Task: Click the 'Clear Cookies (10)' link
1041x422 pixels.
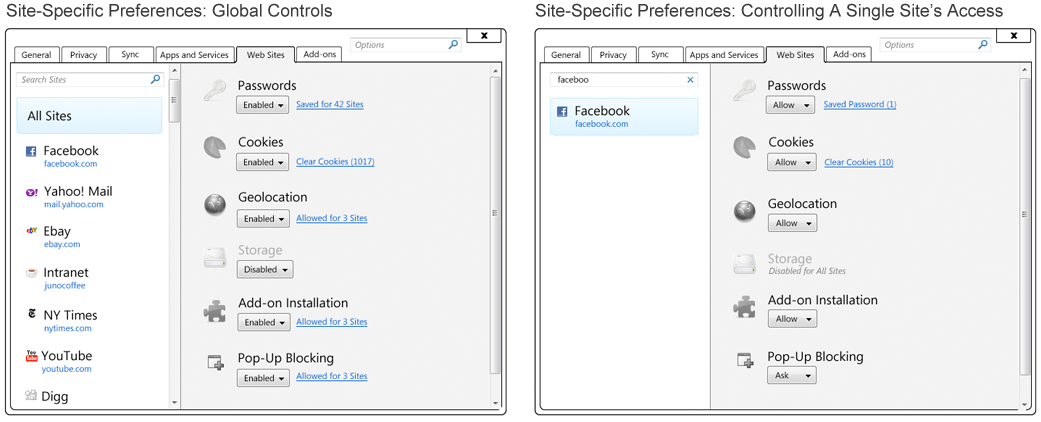Action: [x=858, y=162]
